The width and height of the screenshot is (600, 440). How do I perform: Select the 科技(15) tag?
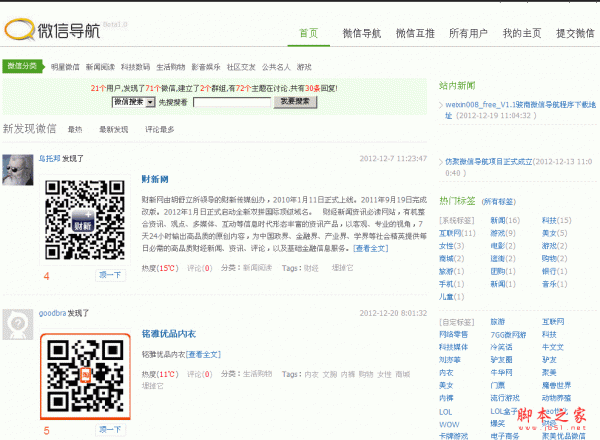pyautogui.click(x=557, y=220)
